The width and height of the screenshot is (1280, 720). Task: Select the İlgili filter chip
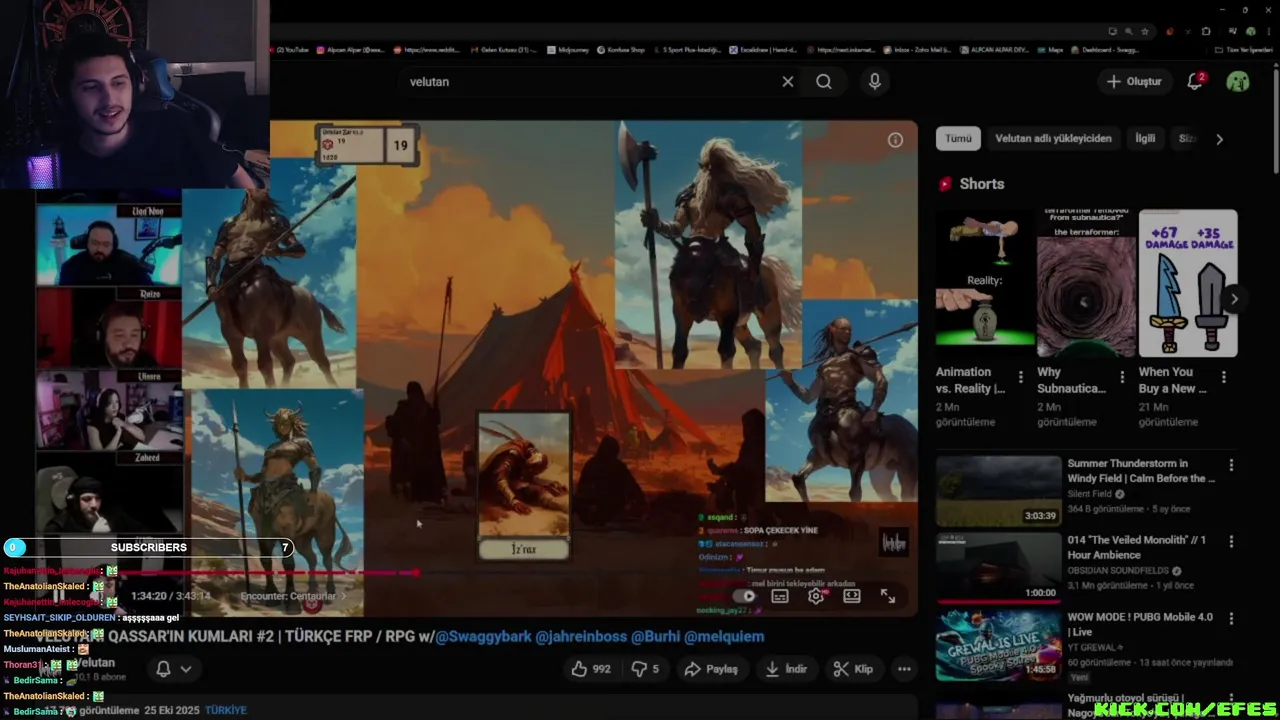(x=1145, y=139)
